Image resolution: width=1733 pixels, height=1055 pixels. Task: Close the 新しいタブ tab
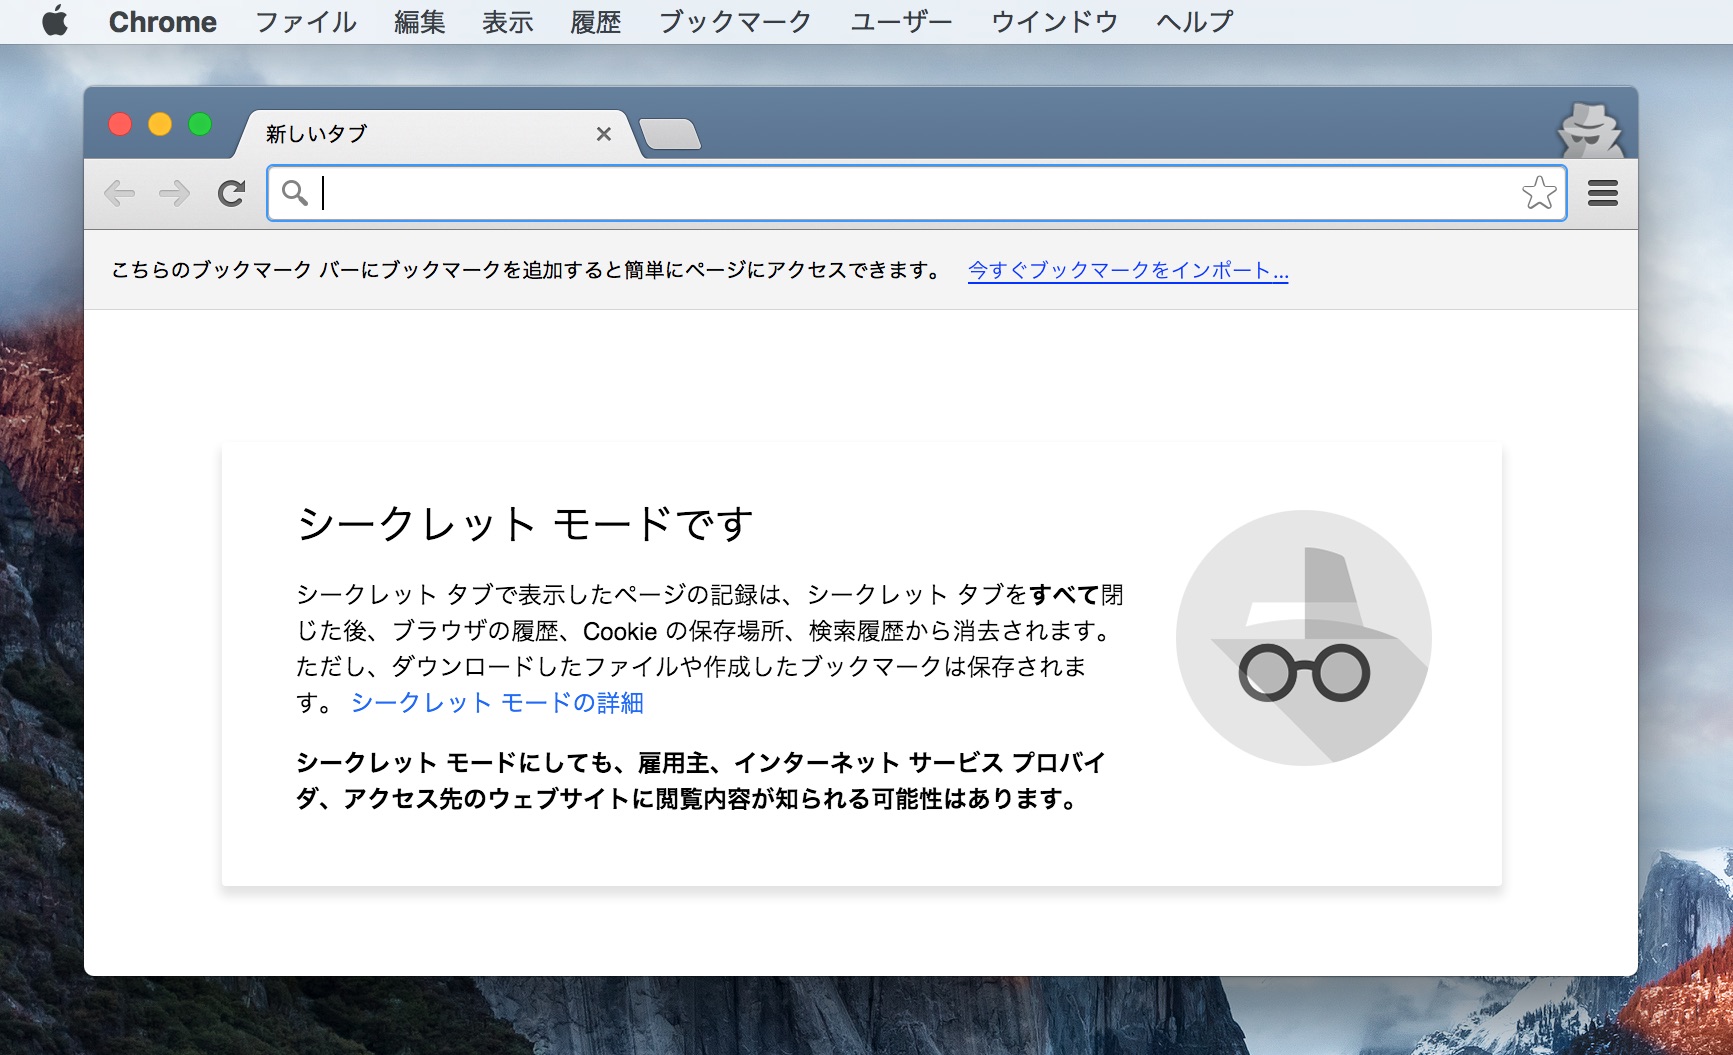603,134
